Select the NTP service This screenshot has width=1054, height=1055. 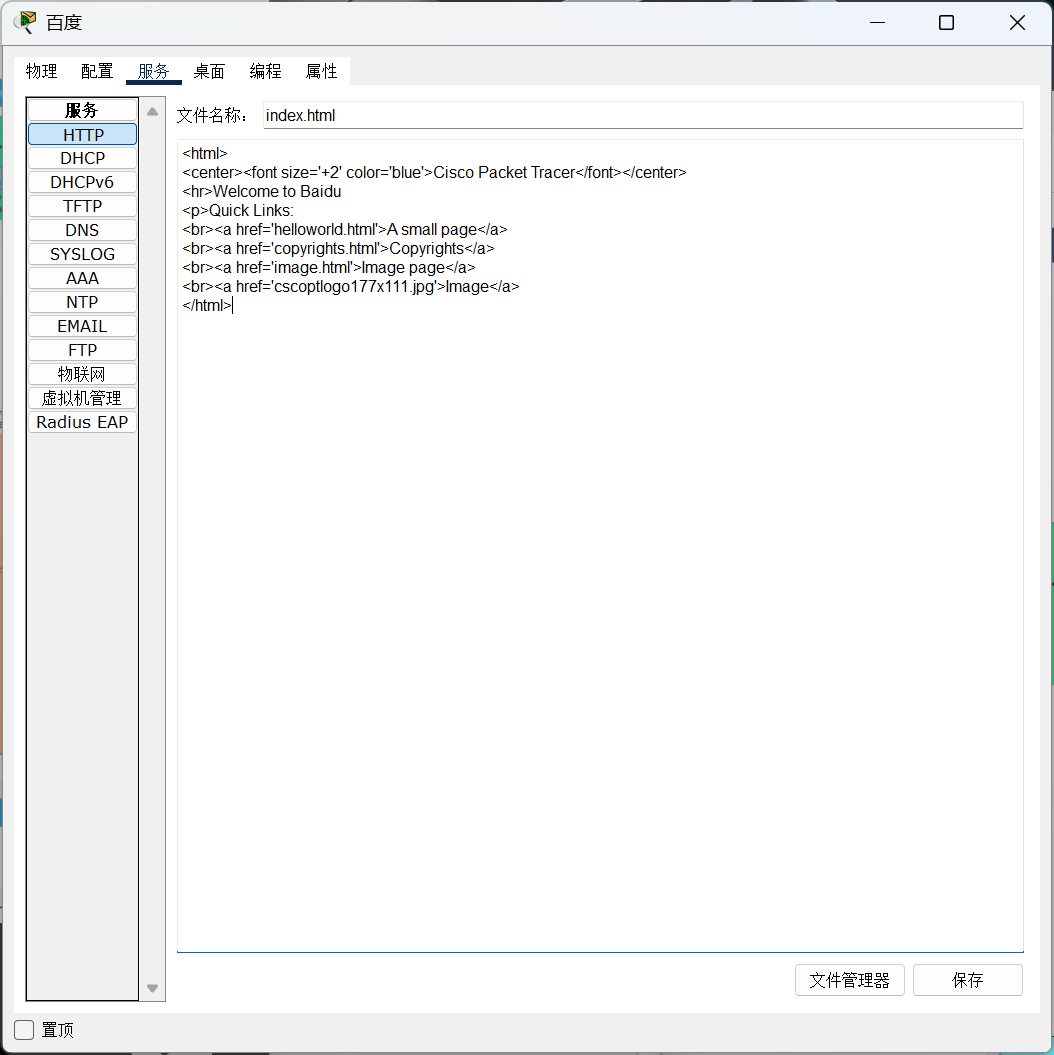83,302
